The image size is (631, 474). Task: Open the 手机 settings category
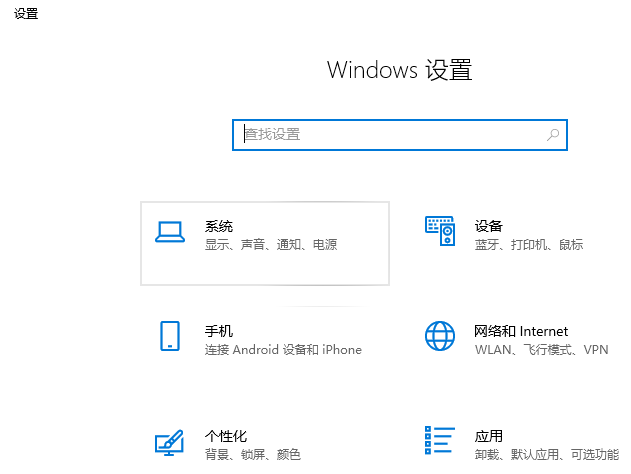click(x=219, y=331)
